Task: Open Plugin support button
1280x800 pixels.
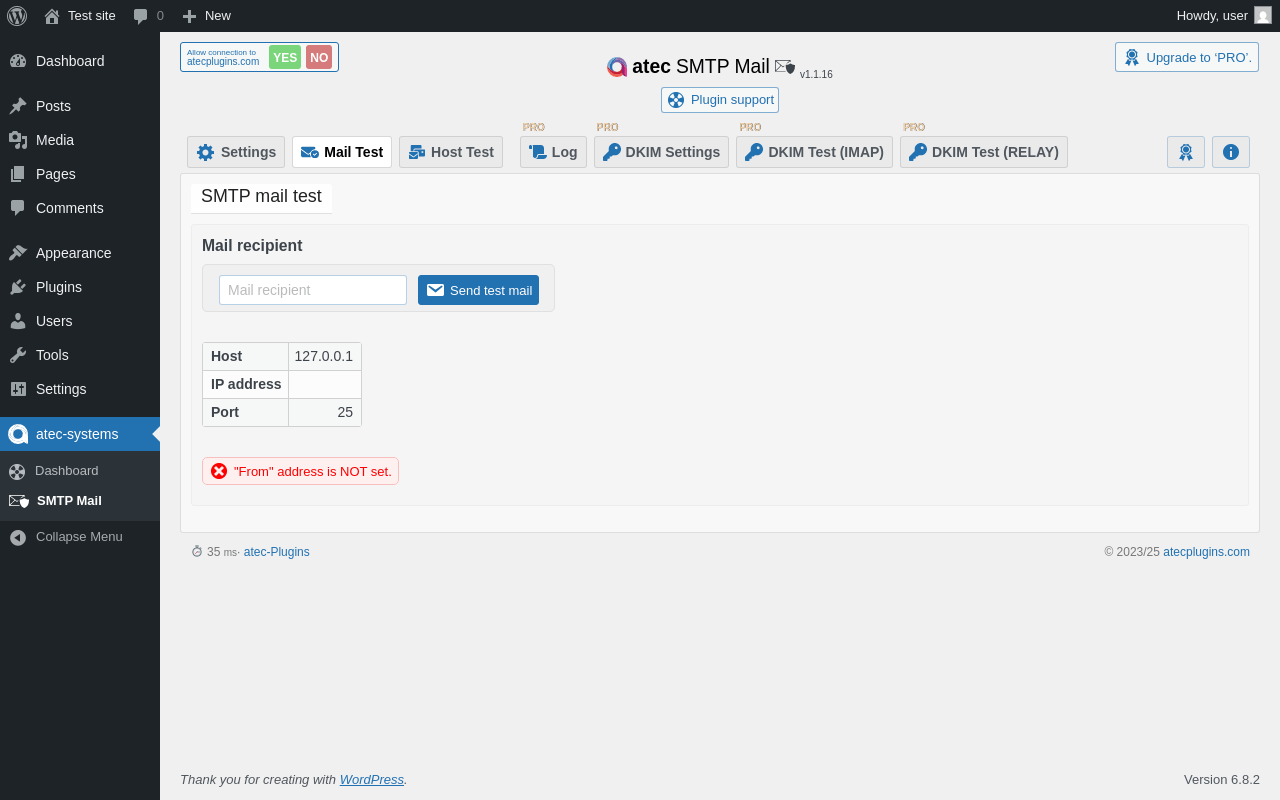Action: pyautogui.click(x=720, y=100)
